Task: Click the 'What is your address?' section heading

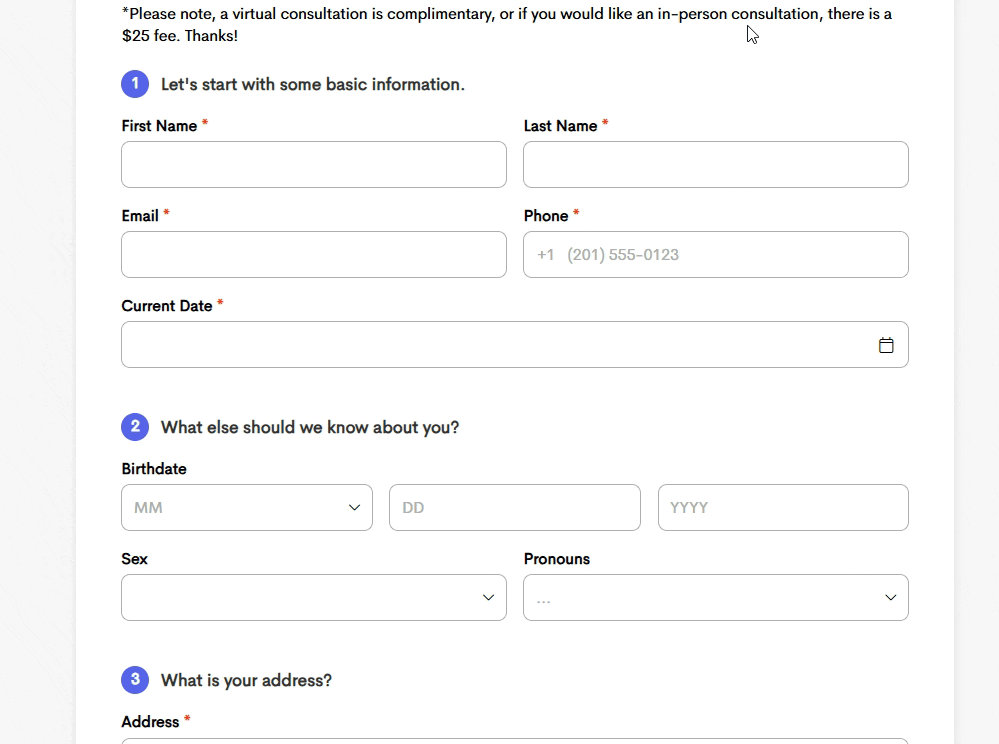Action: pyautogui.click(x=246, y=680)
